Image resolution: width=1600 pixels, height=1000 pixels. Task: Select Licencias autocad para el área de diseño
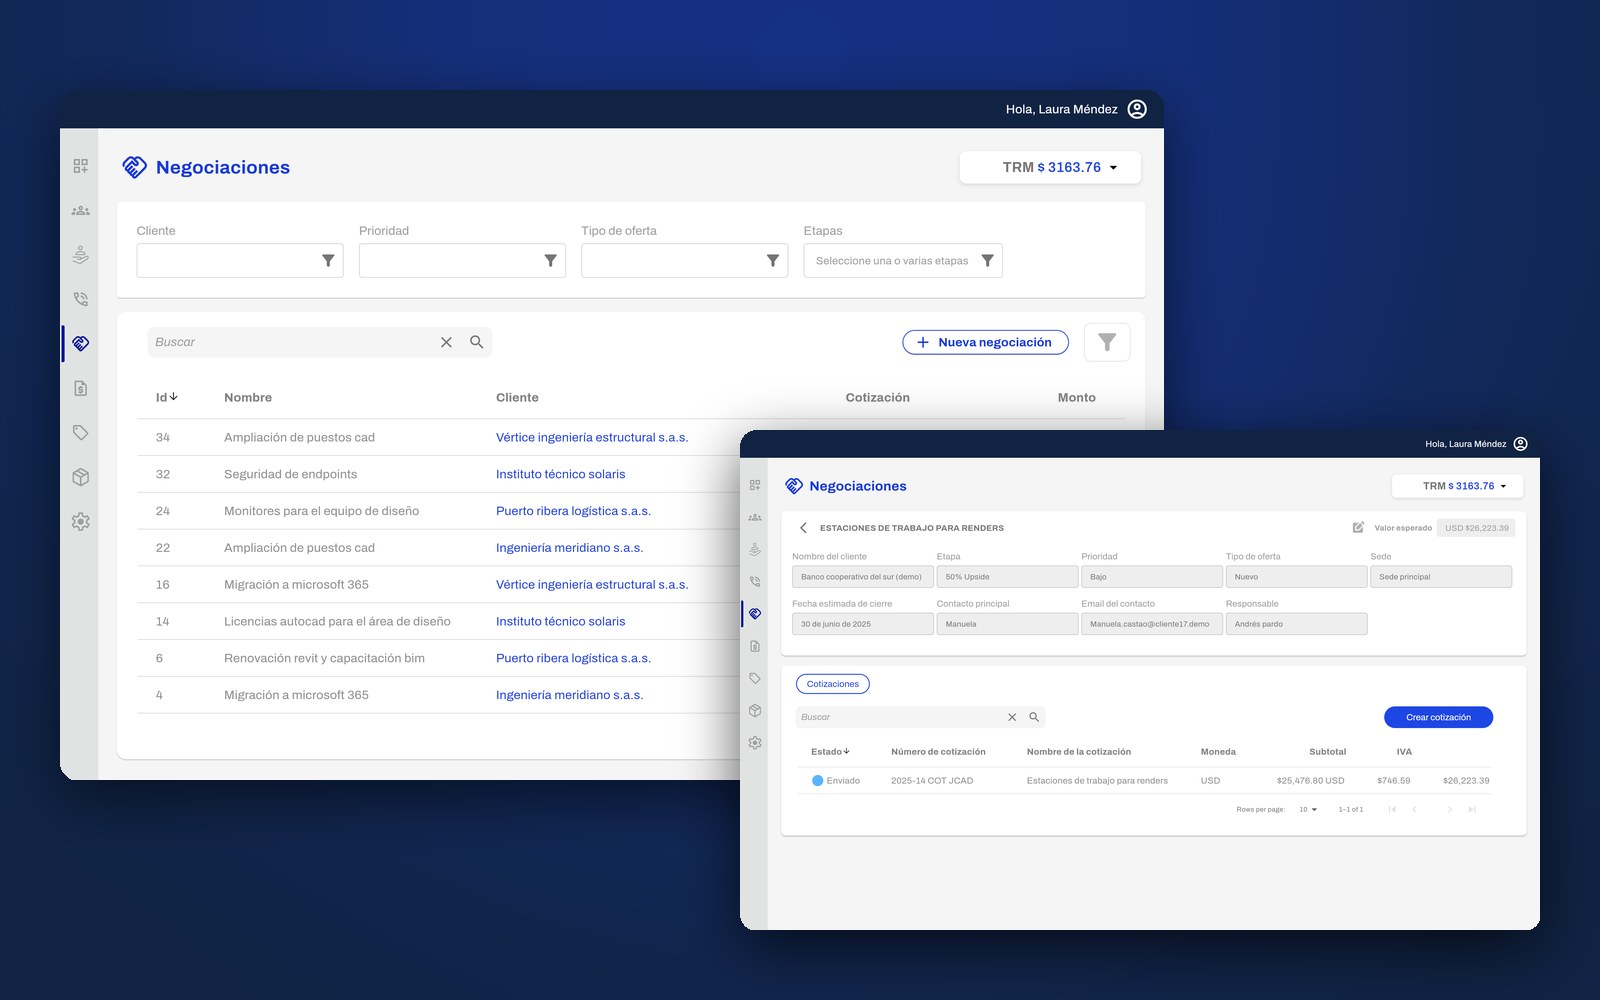(337, 621)
